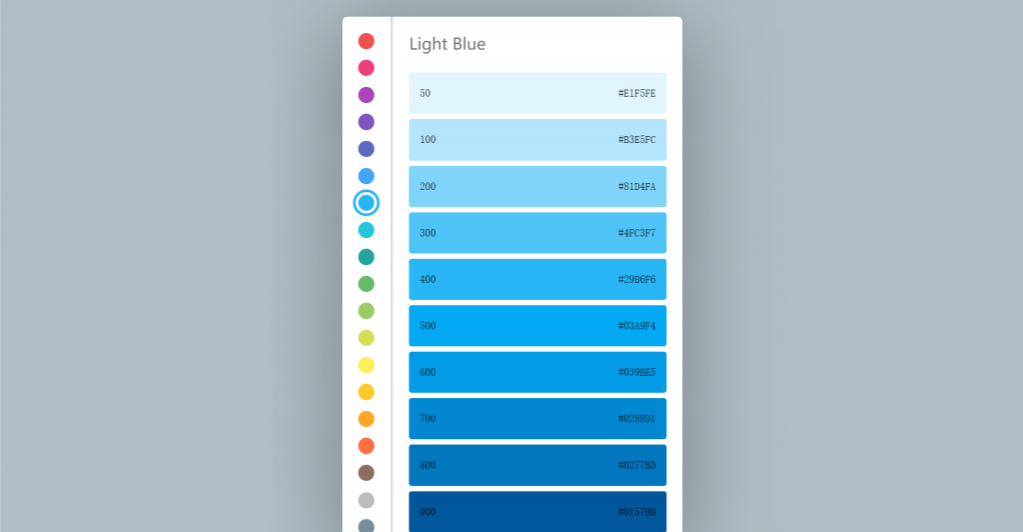Select the teal color dot
This screenshot has width=1023, height=532.
pyautogui.click(x=366, y=257)
